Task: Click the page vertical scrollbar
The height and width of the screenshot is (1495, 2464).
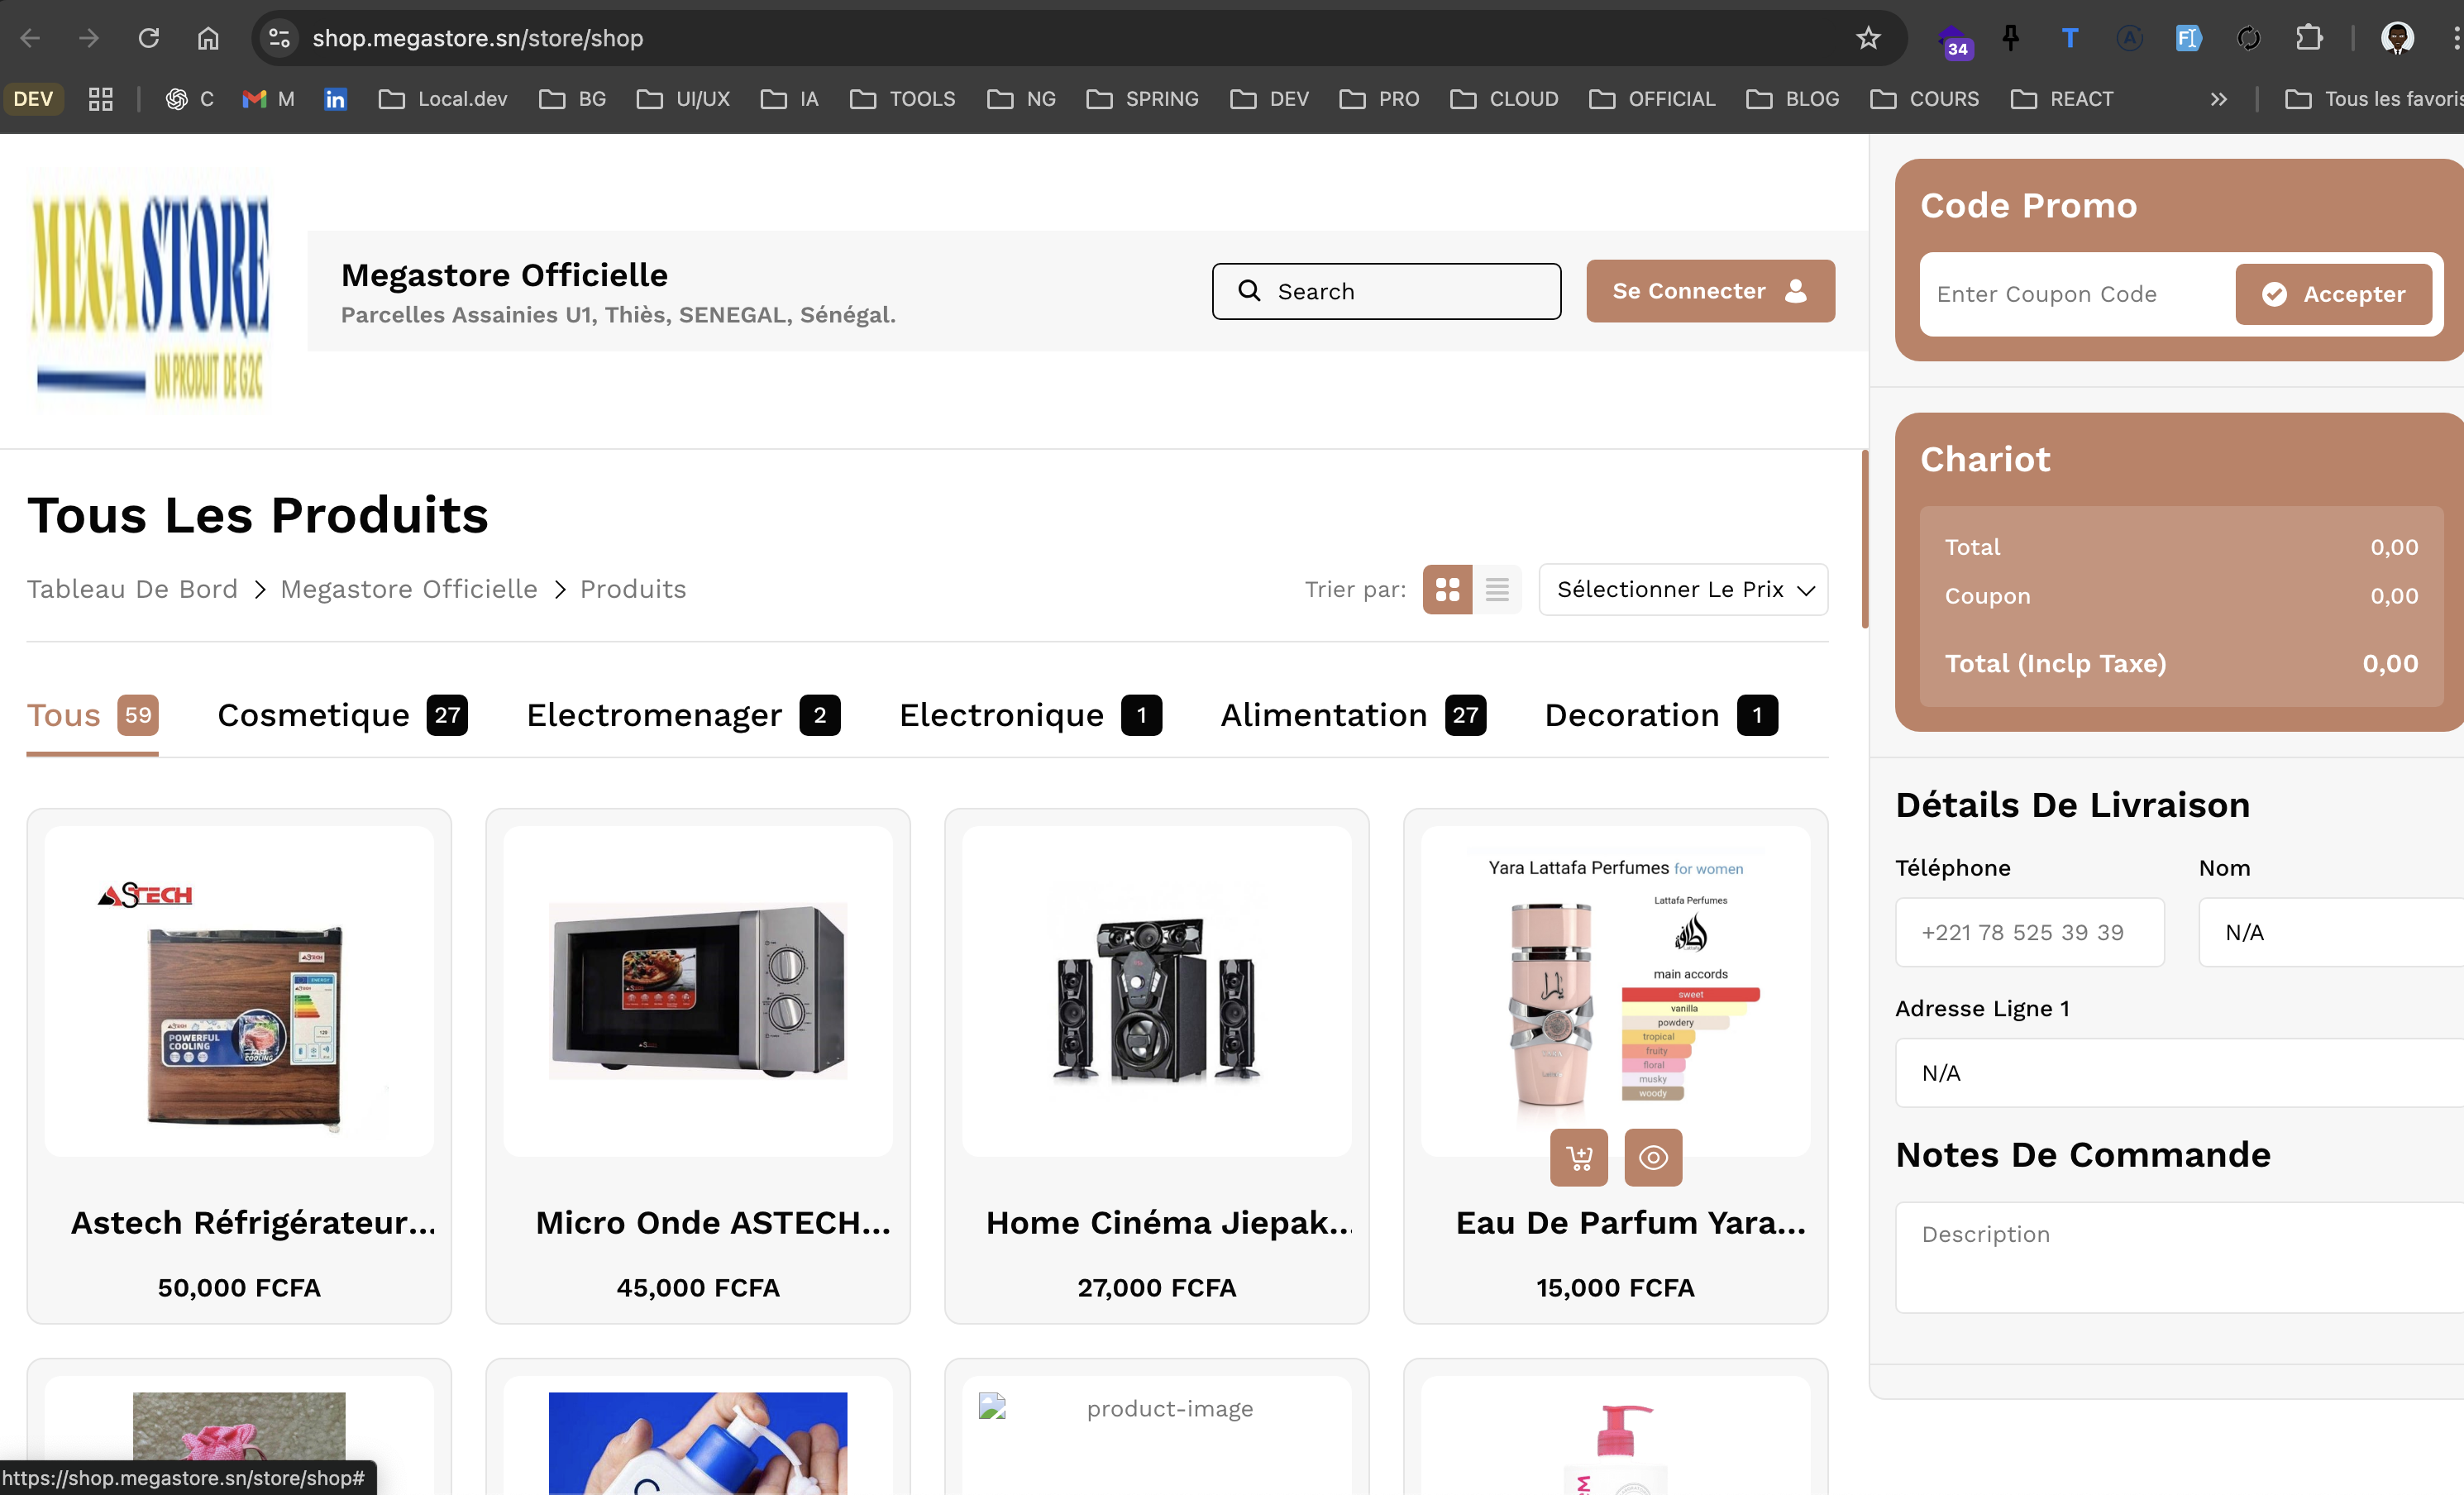Action: tap(1864, 540)
